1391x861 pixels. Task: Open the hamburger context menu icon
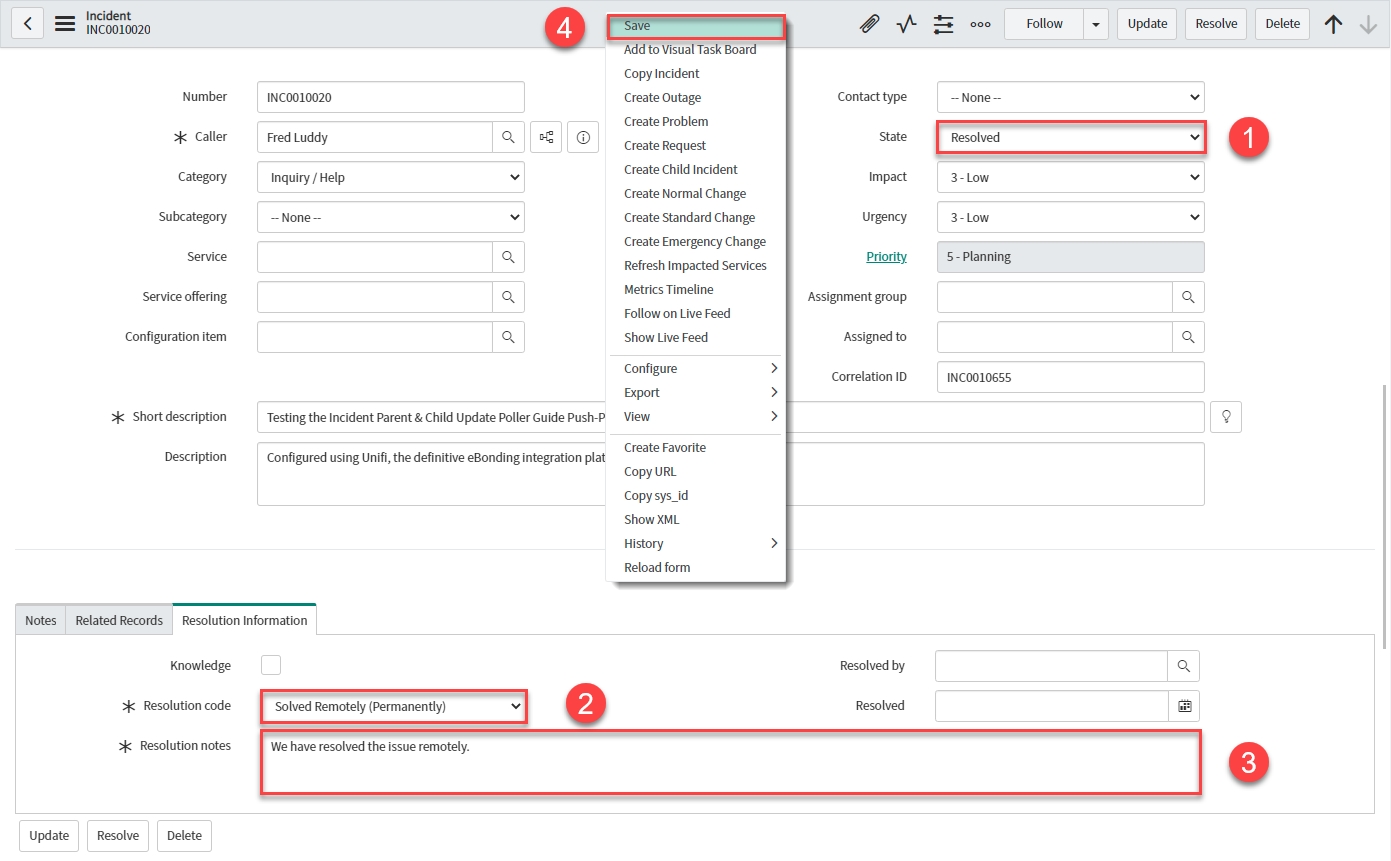tap(65, 24)
